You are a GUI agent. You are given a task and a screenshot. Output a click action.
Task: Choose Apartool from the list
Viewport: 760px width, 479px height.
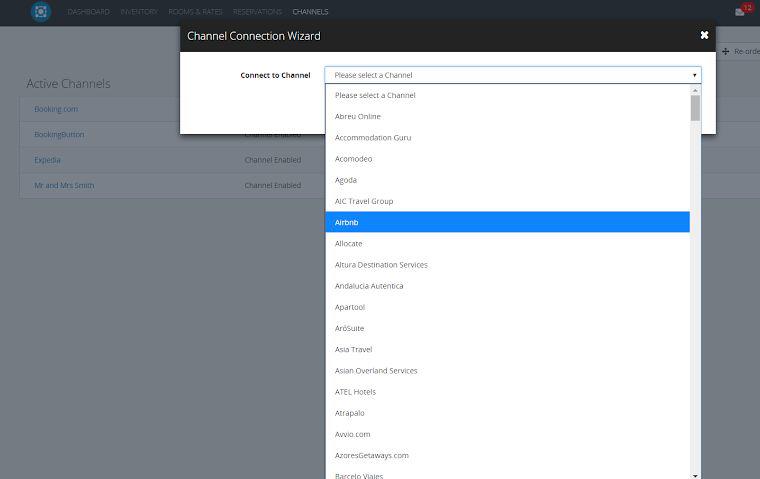(x=507, y=307)
